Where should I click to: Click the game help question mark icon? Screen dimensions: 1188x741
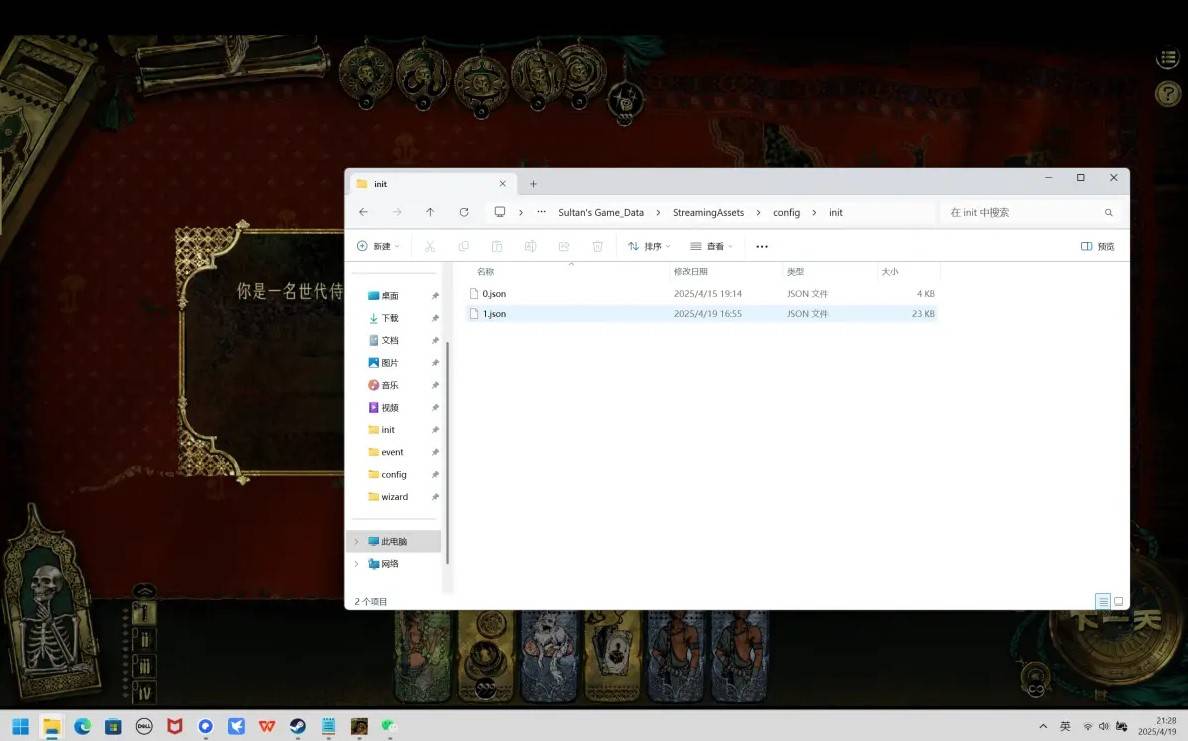pyautogui.click(x=1167, y=94)
